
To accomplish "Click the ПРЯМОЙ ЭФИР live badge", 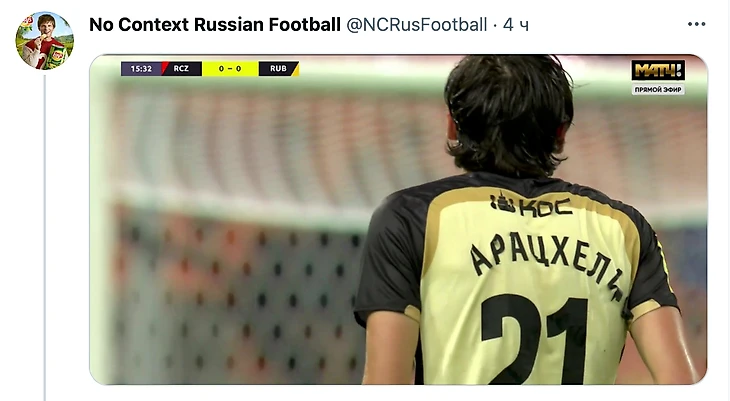I will click(x=658, y=89).
